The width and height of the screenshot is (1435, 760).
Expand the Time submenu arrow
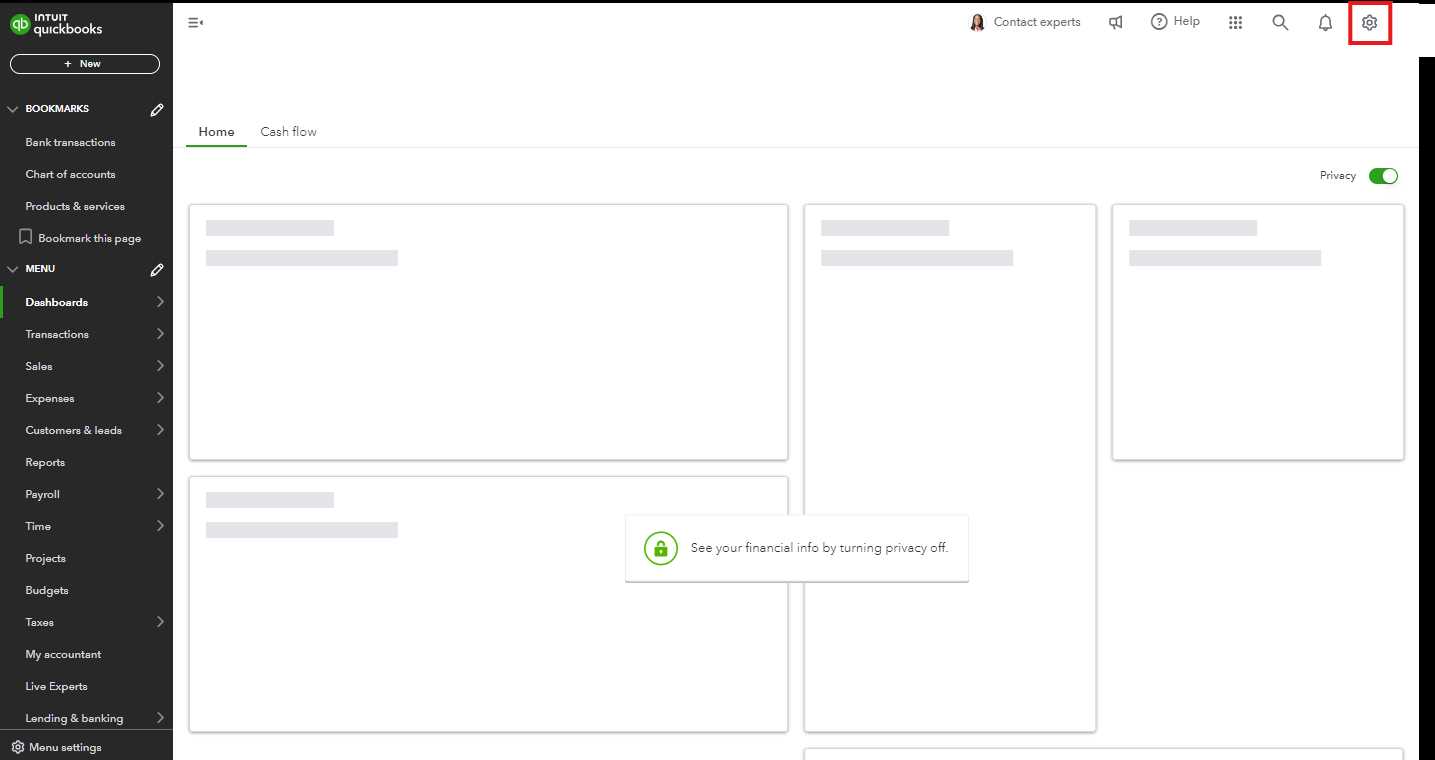[x=160, y=526]
